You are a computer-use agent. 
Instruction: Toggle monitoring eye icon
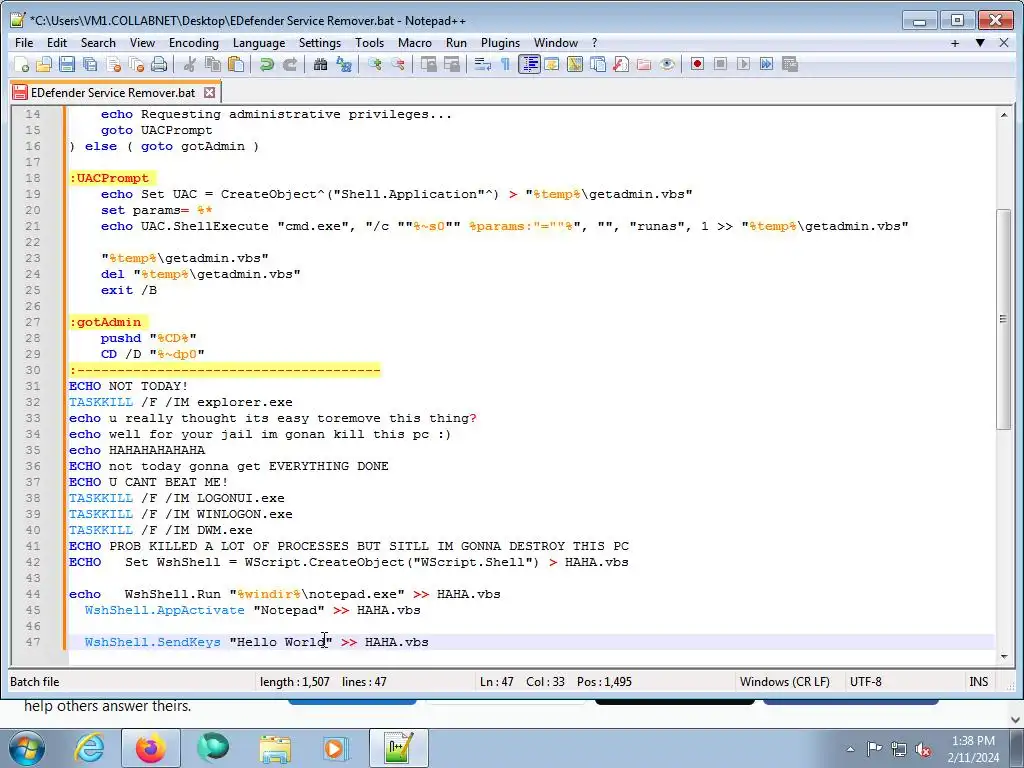[667, 64]
